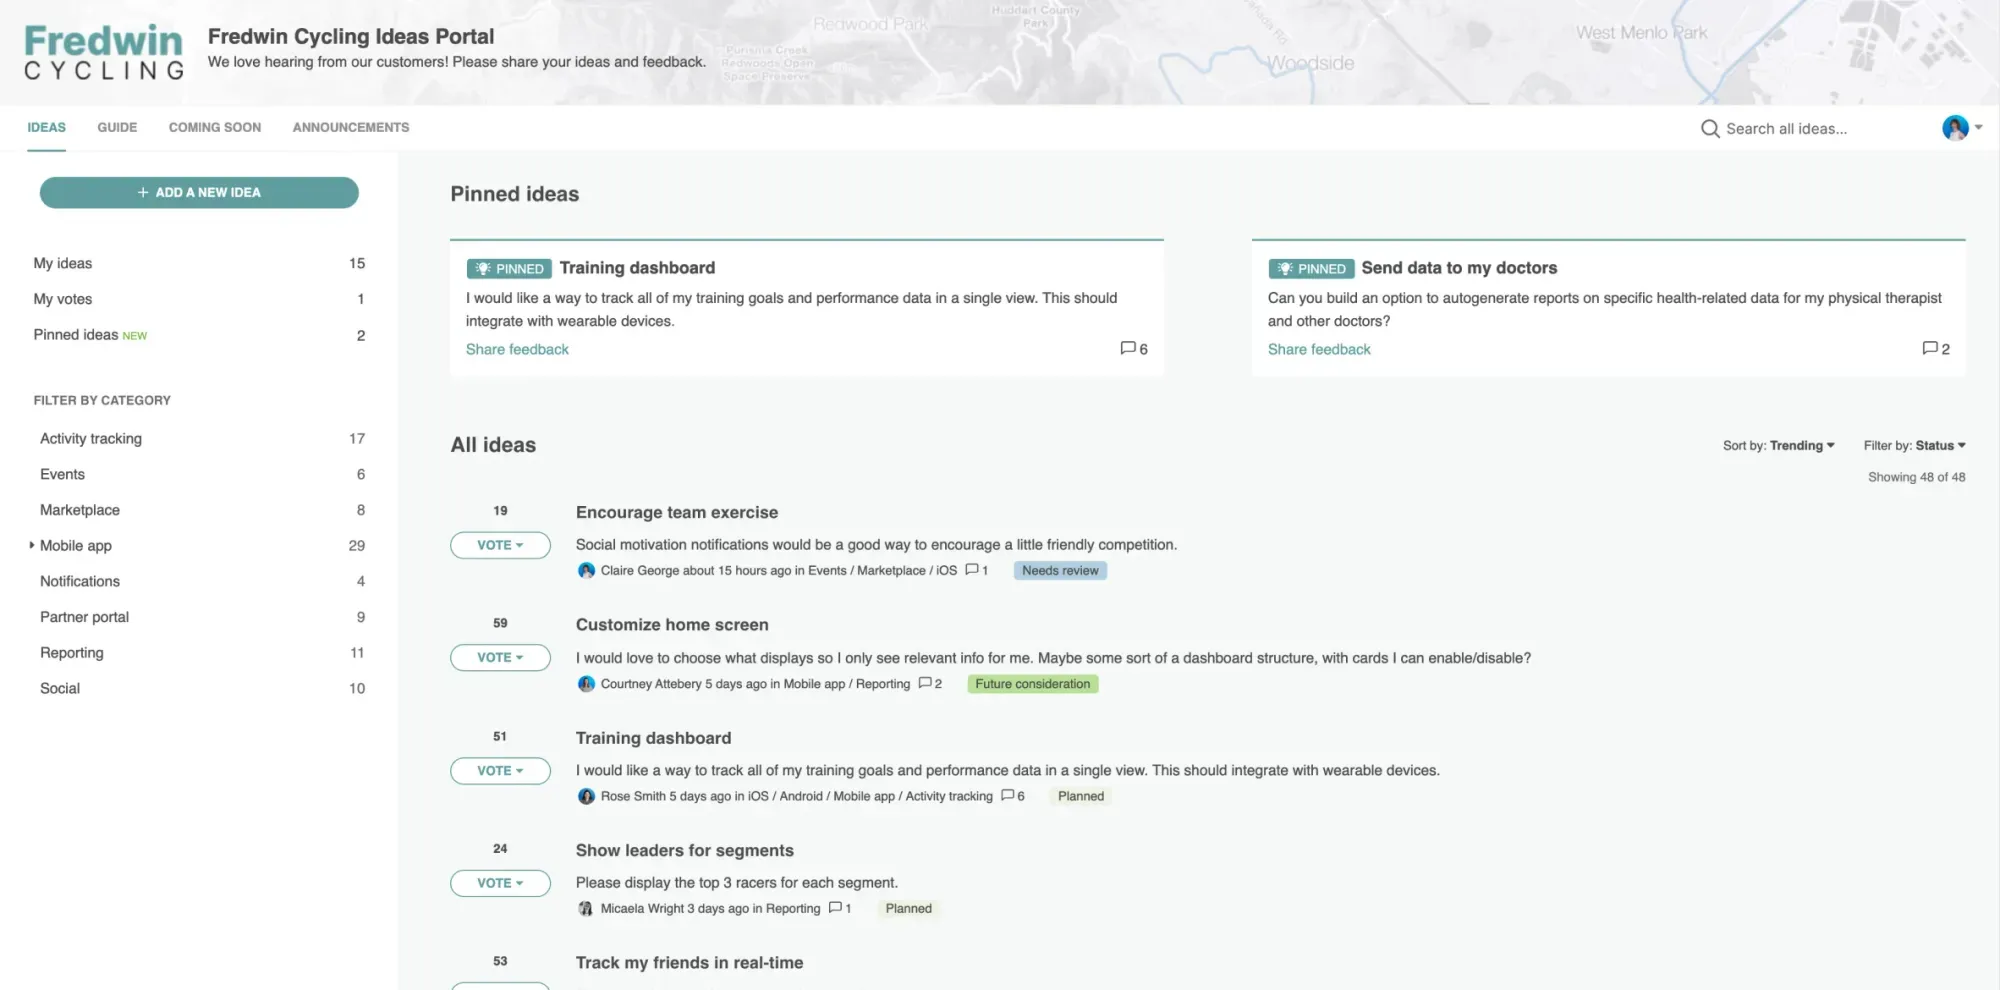Click Rose Smith's avatar on Training dashboard idea
2000x990 pixels.
pos(587,796)
